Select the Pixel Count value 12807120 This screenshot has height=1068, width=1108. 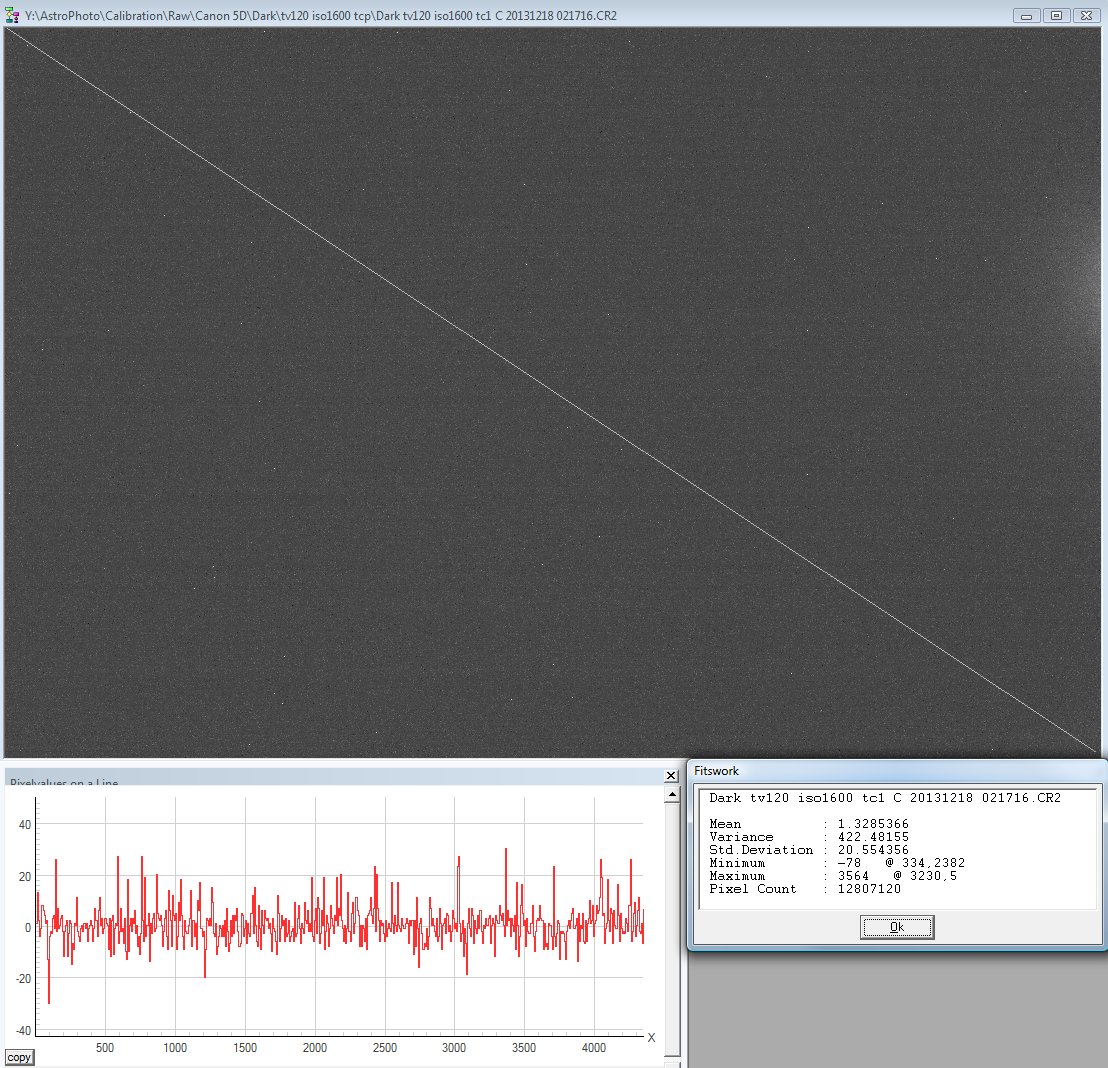[869, 888]
